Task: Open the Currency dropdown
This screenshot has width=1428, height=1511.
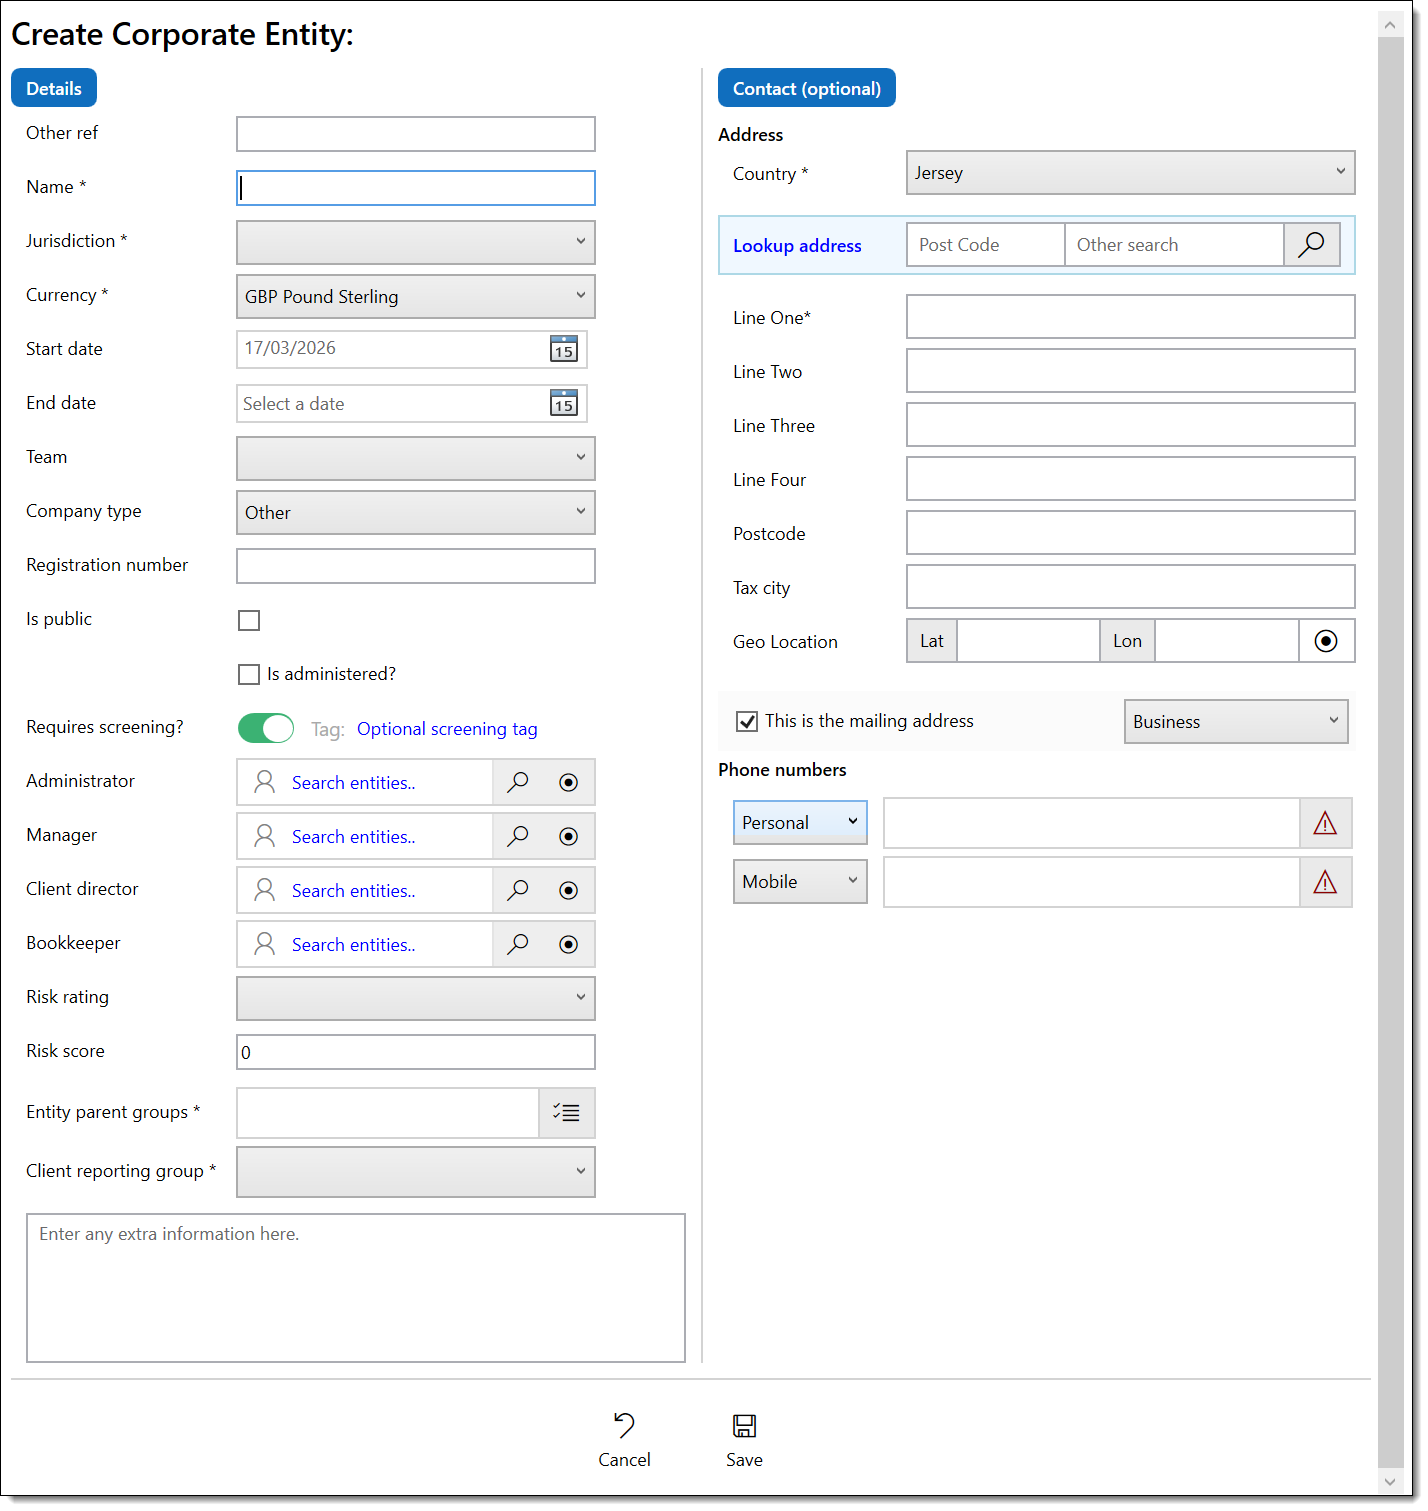Action: pyautogui.click(x=415, y=296)
